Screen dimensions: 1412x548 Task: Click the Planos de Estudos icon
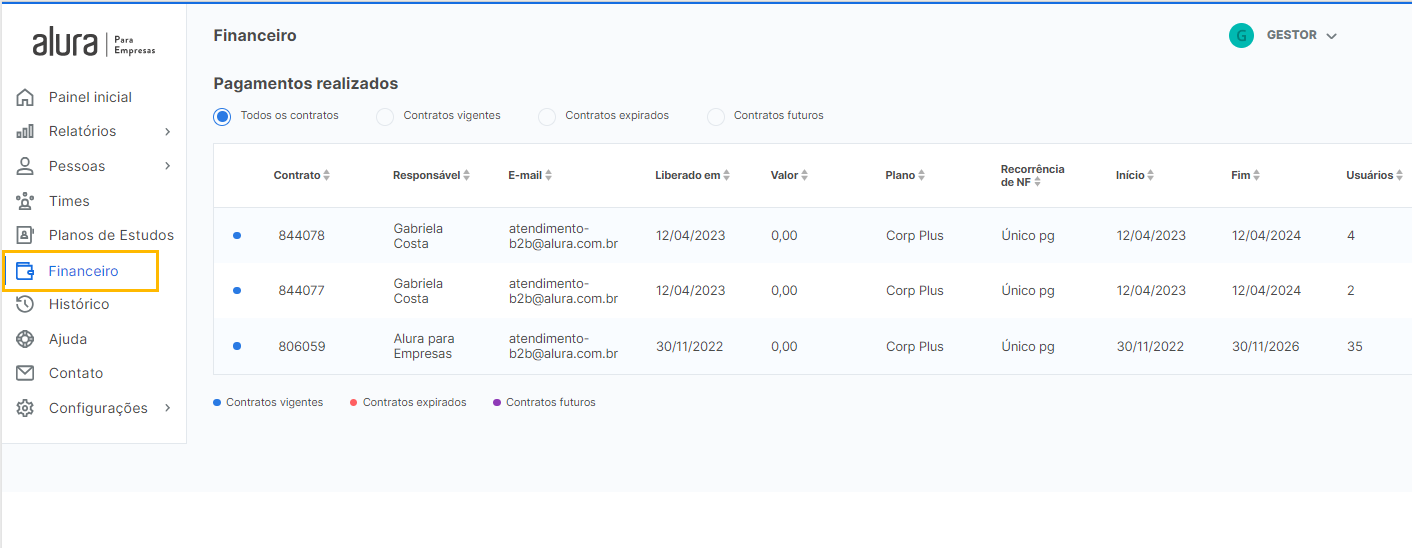pos(25,235)
